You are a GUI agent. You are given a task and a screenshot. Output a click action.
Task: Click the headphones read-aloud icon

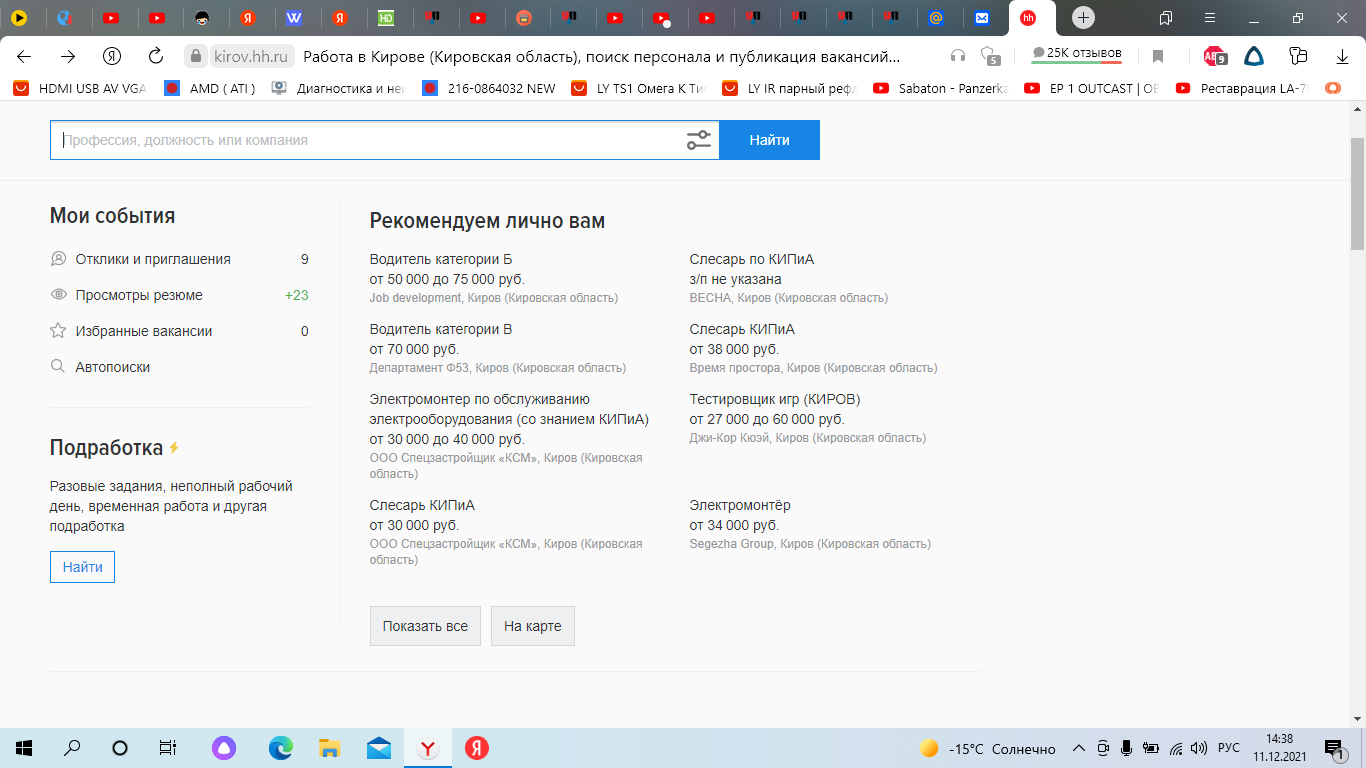(x=958, y=56)
